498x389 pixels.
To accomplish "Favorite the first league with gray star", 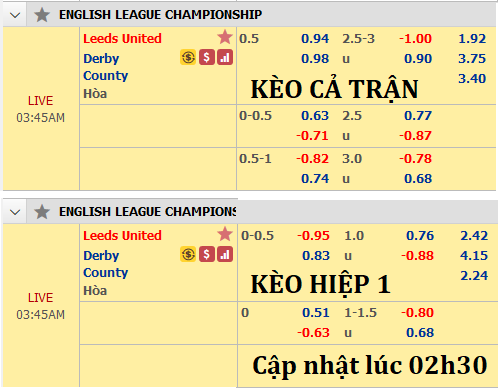I will (42, 15).
